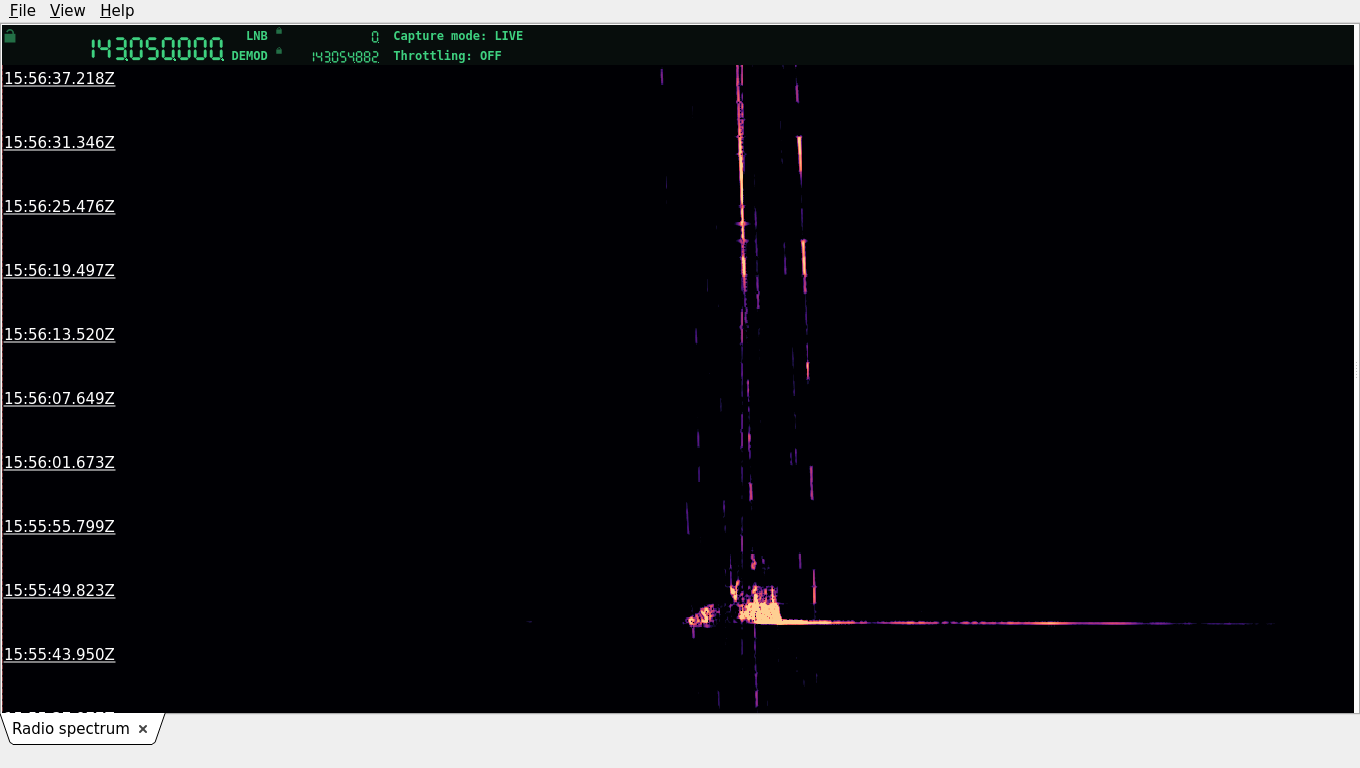Click the side panel splitter handle on right edge

[x=1357, y=369]
